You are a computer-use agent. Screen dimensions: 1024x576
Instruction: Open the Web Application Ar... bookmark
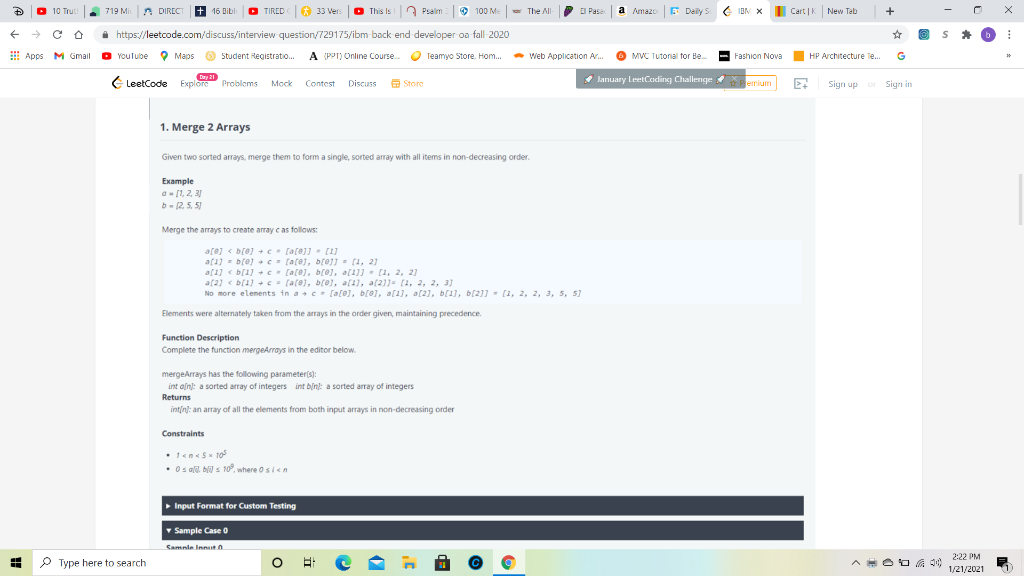tap(558, 56)
